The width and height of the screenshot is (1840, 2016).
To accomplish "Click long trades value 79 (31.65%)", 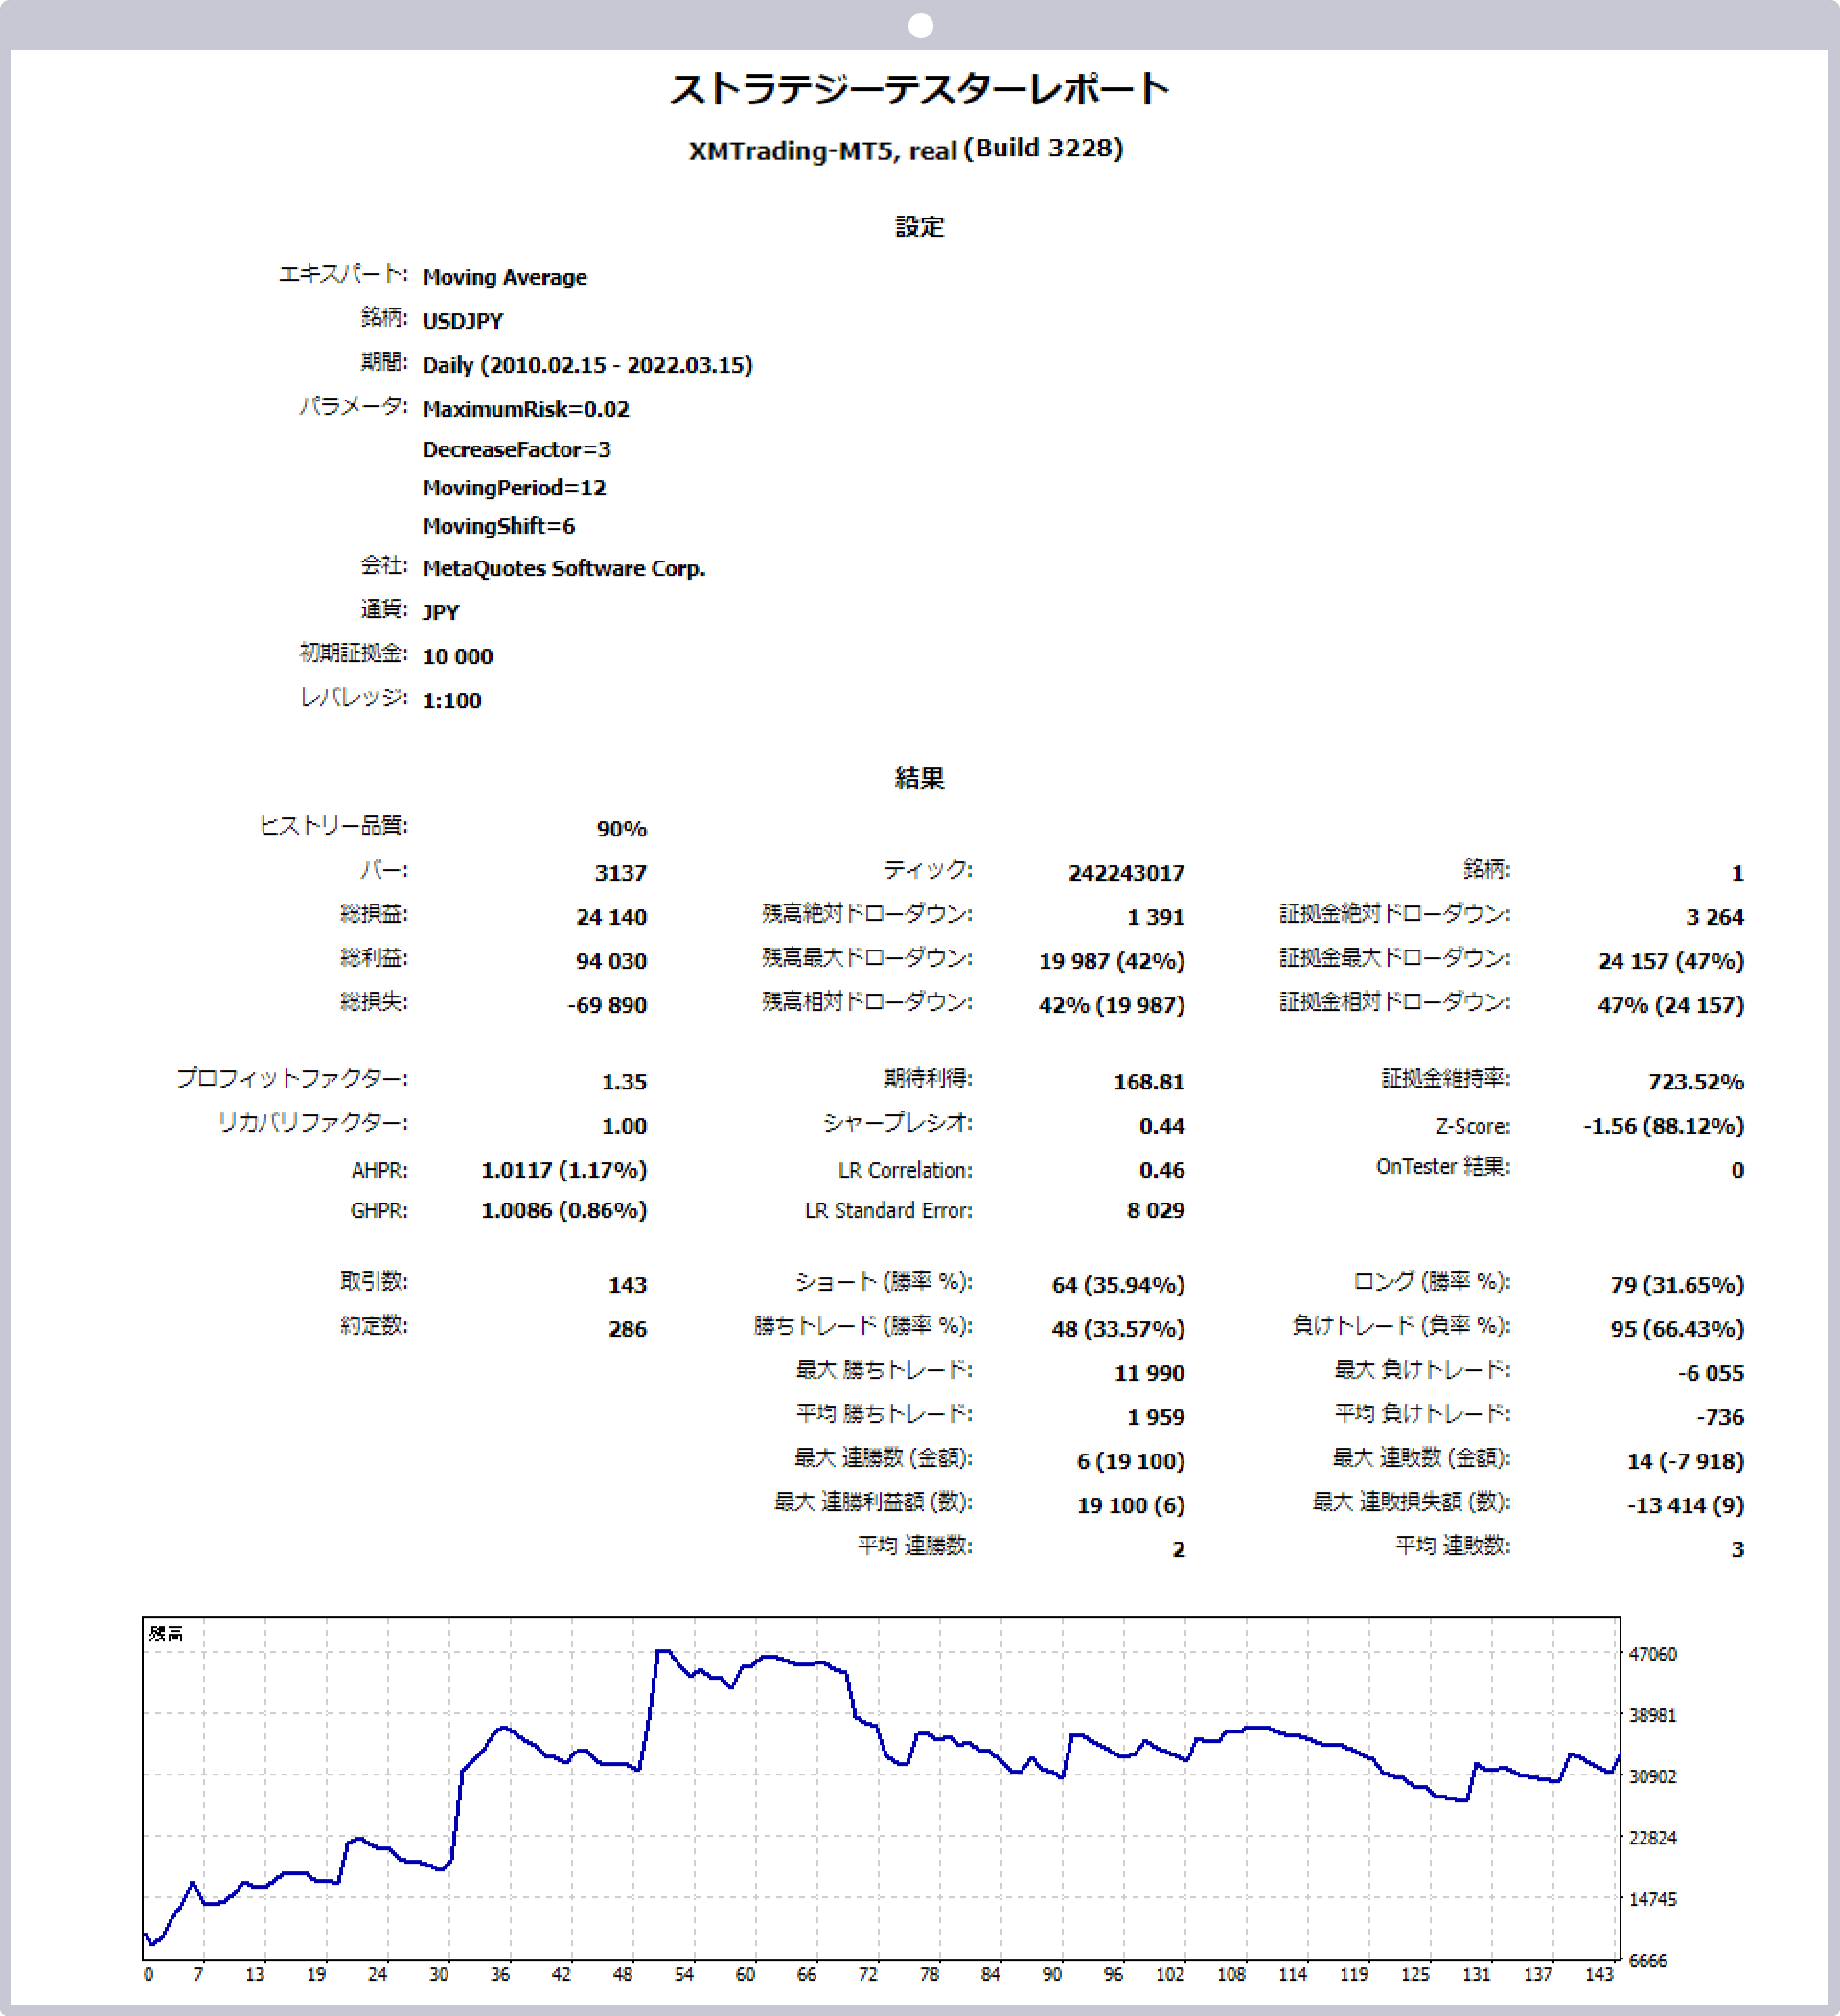I will pyautogui.click(x=1677, y=1285).
